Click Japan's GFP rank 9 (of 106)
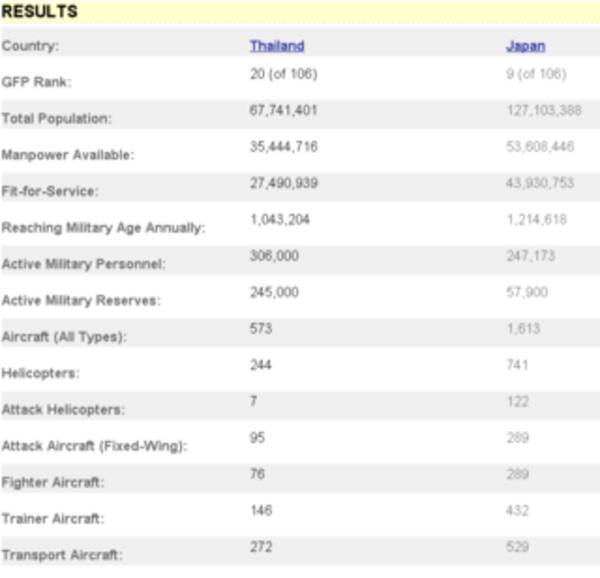This screenshot has height=578, width=600. pyautogui.click(x=536, y=73)
